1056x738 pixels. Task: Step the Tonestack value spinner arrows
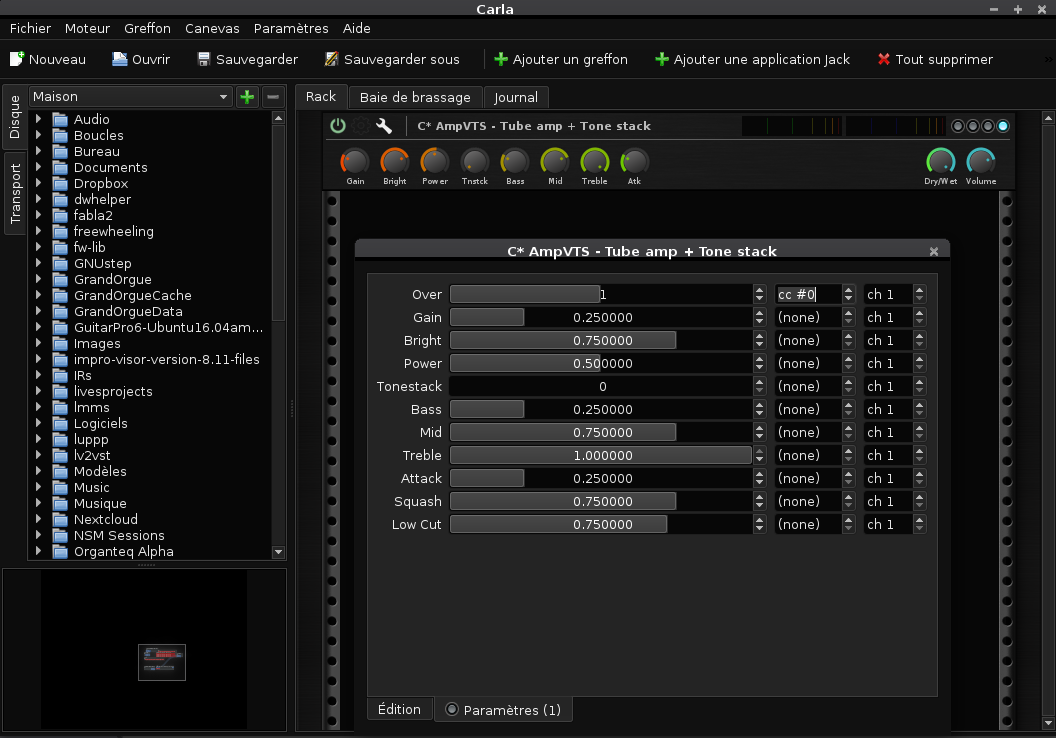(760, 387)
